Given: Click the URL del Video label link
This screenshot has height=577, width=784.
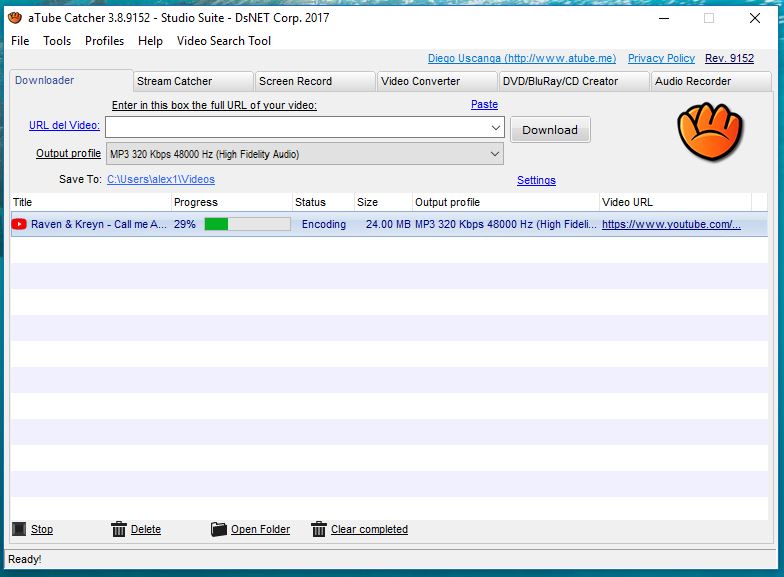Looking at the screenshot, I should pyautogui.click(x=64, y=125).
